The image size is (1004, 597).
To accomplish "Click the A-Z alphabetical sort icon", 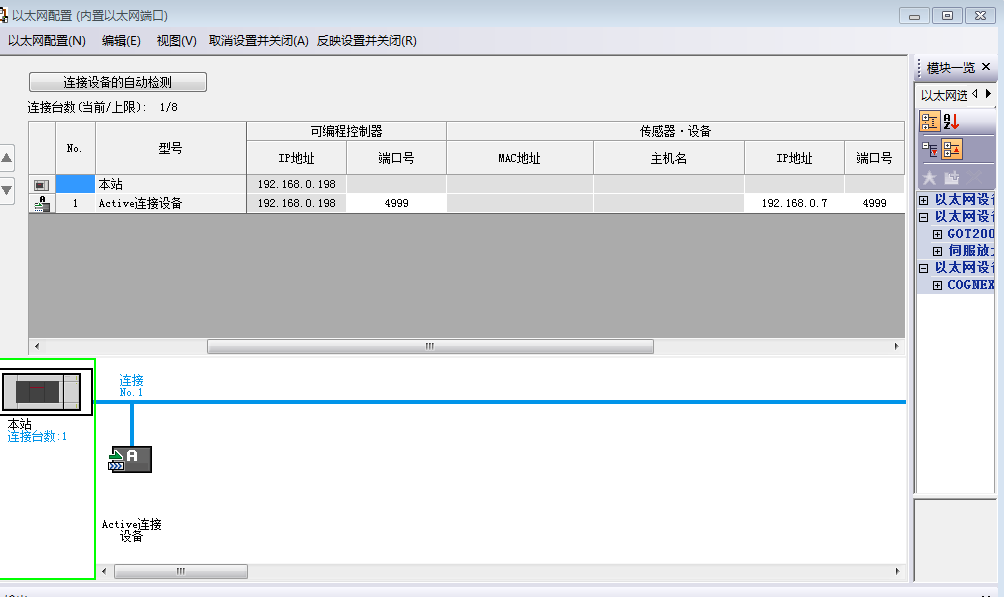I will click(x=951, y=122).
